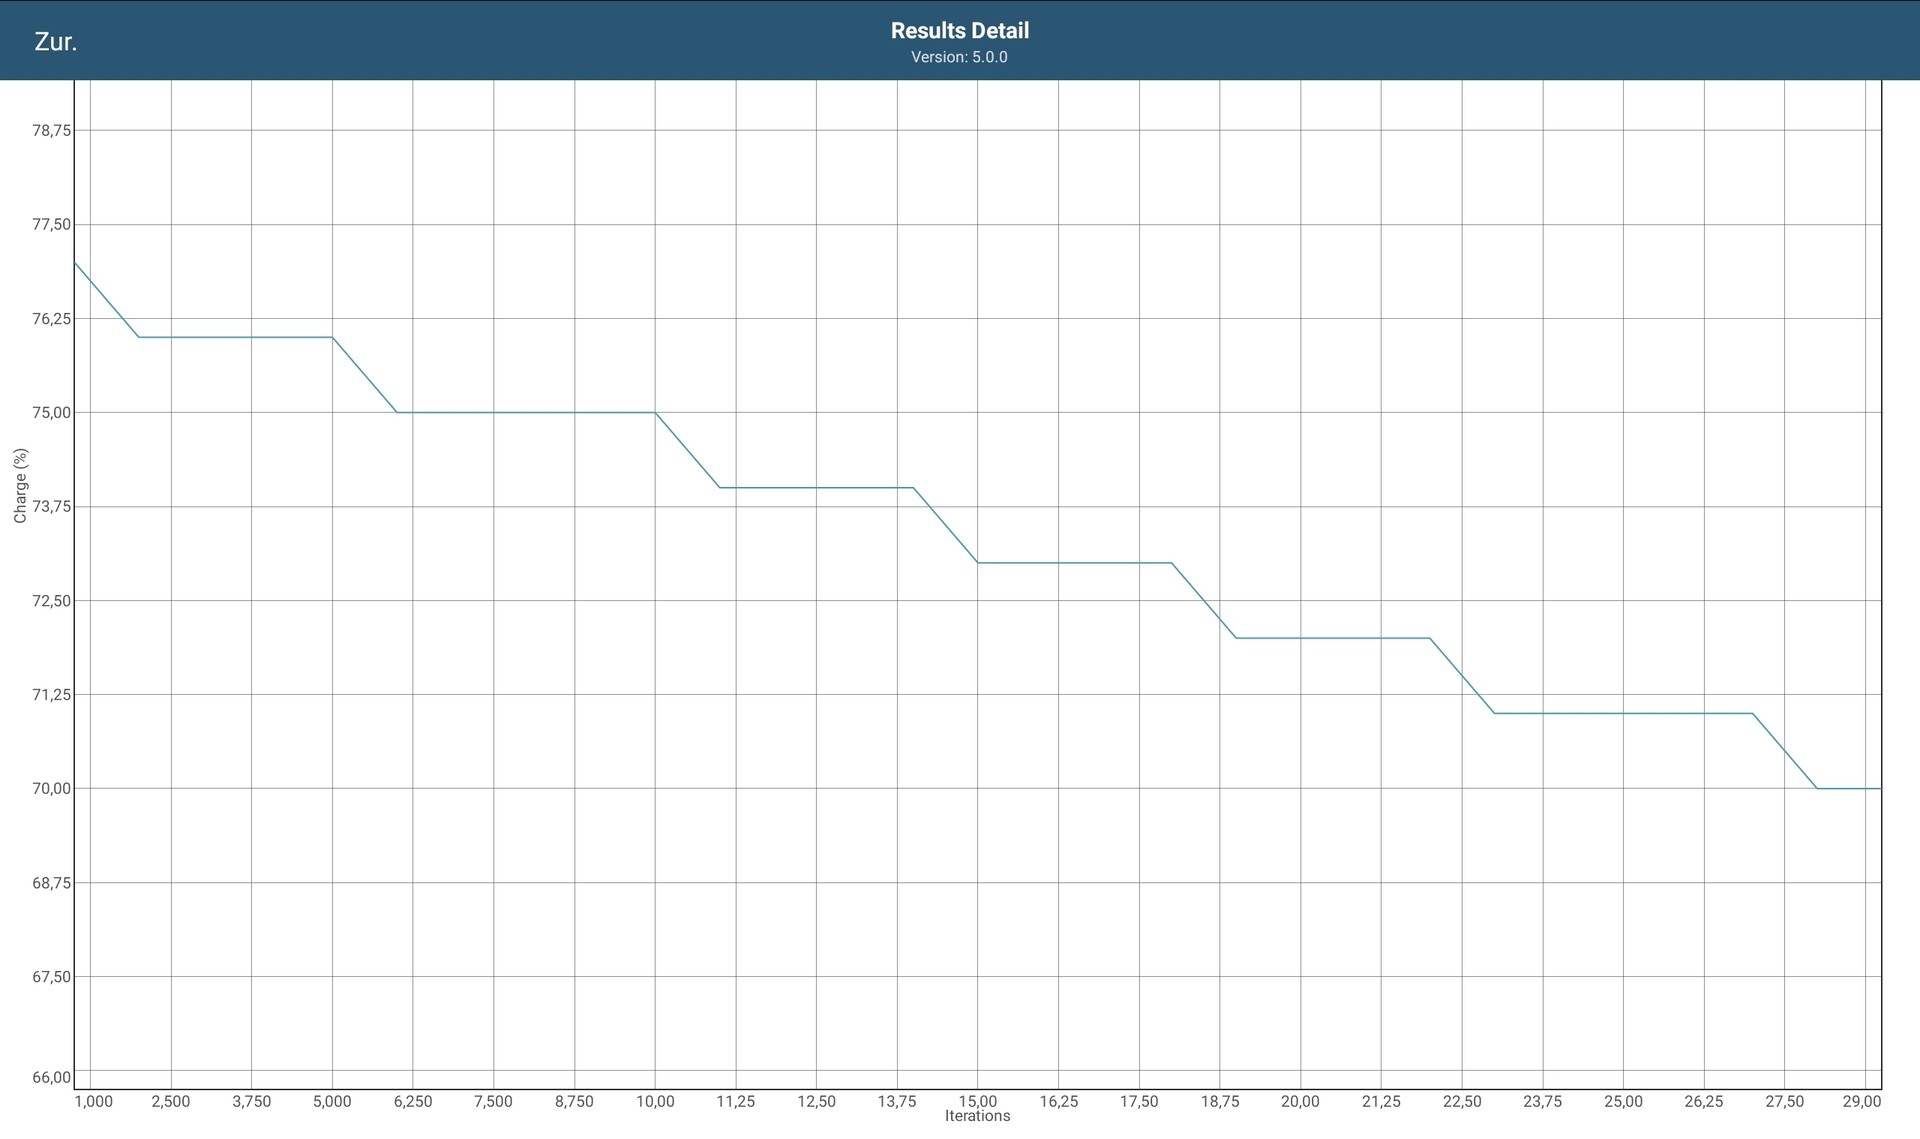The width and height of the screenshot is (1920, 1139).
Task: Click the 1,000 x-axis tick label
Action: pos(94,1101)
